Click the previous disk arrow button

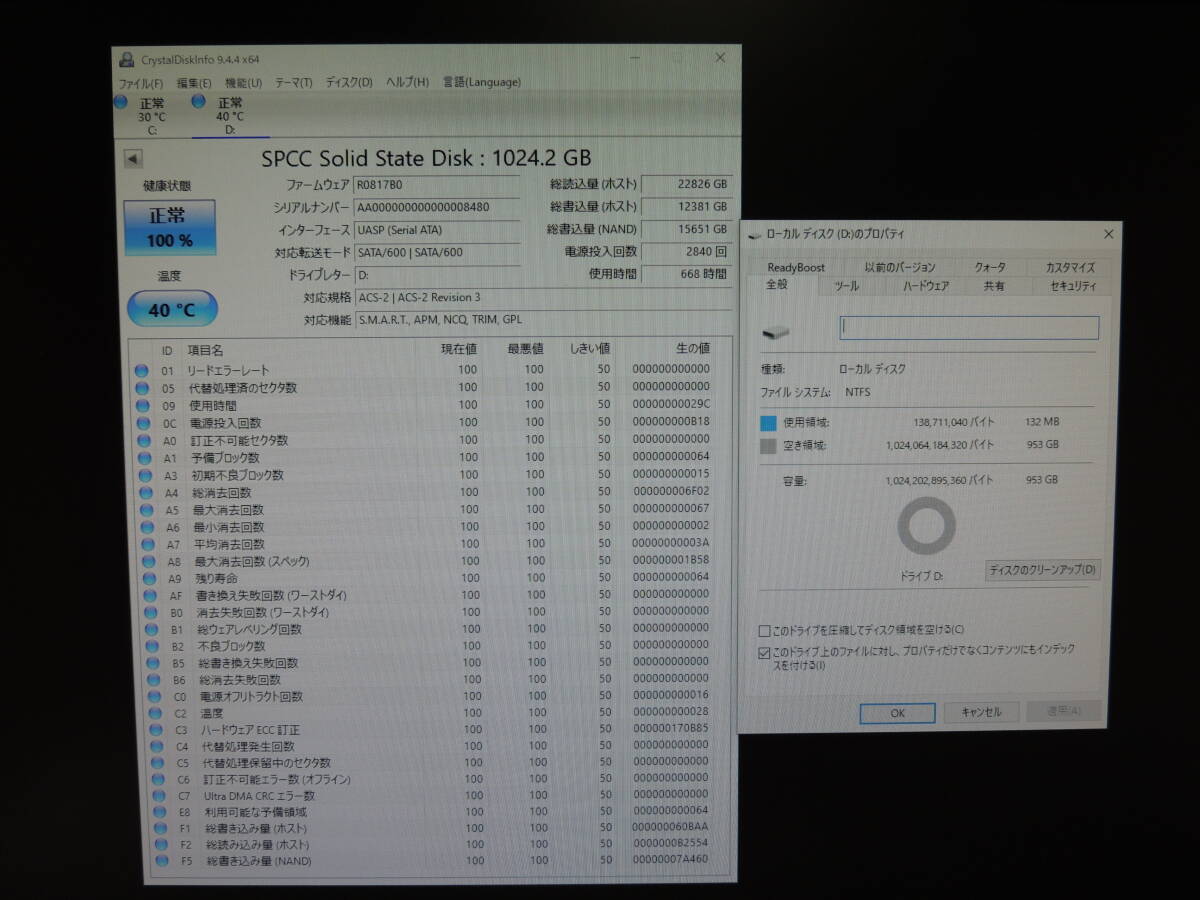(133, 159)
